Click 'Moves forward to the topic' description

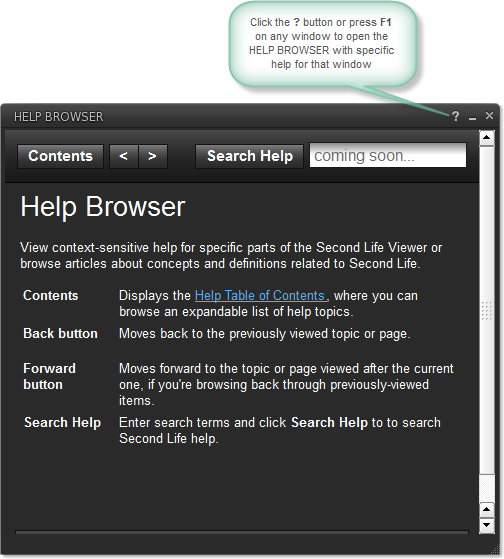click(x=286, y=385)
